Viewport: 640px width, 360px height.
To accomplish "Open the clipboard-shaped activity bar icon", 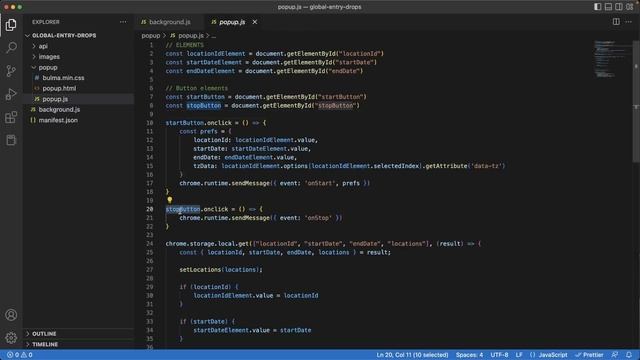I will [x=11, y=140].
